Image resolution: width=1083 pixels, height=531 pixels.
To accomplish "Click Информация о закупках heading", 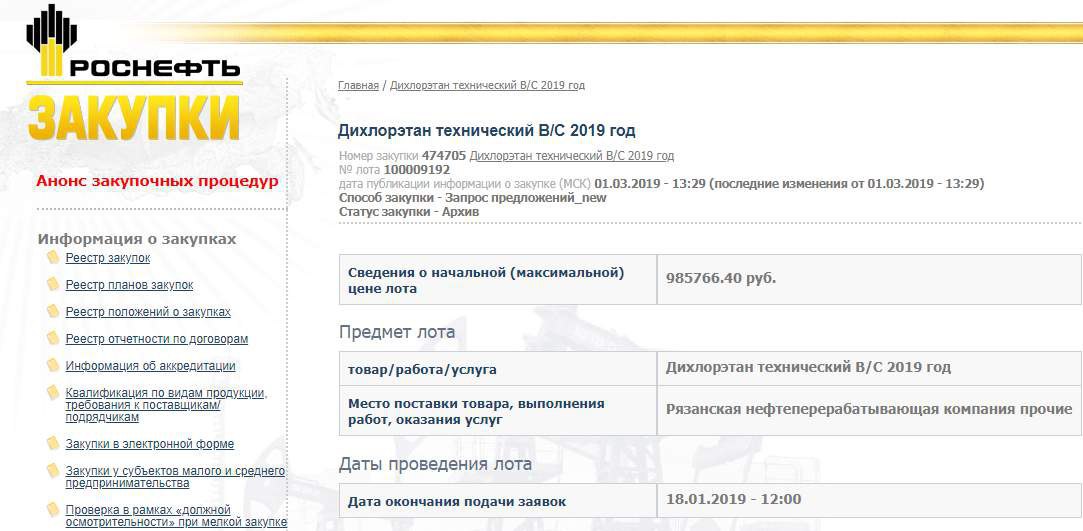I will [x=137, y=240].
